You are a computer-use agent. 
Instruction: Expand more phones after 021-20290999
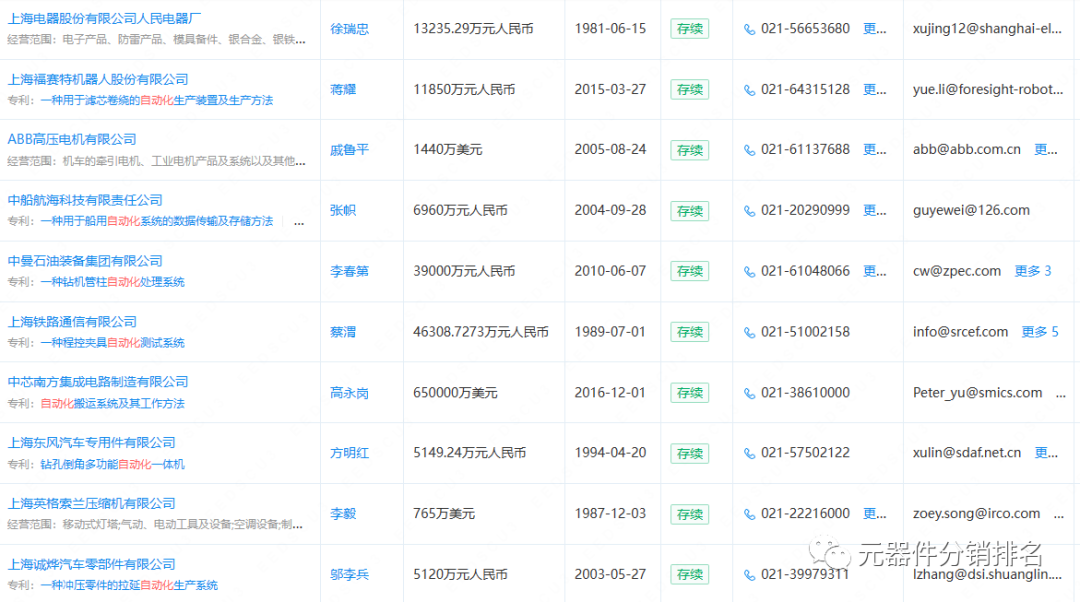(875, 210)
